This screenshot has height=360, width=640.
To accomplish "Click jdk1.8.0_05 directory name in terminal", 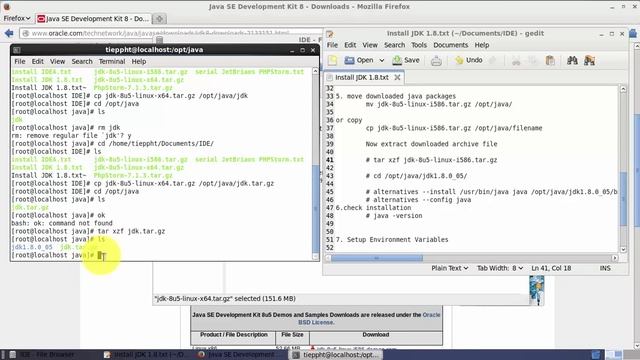I will pos(32,247).
